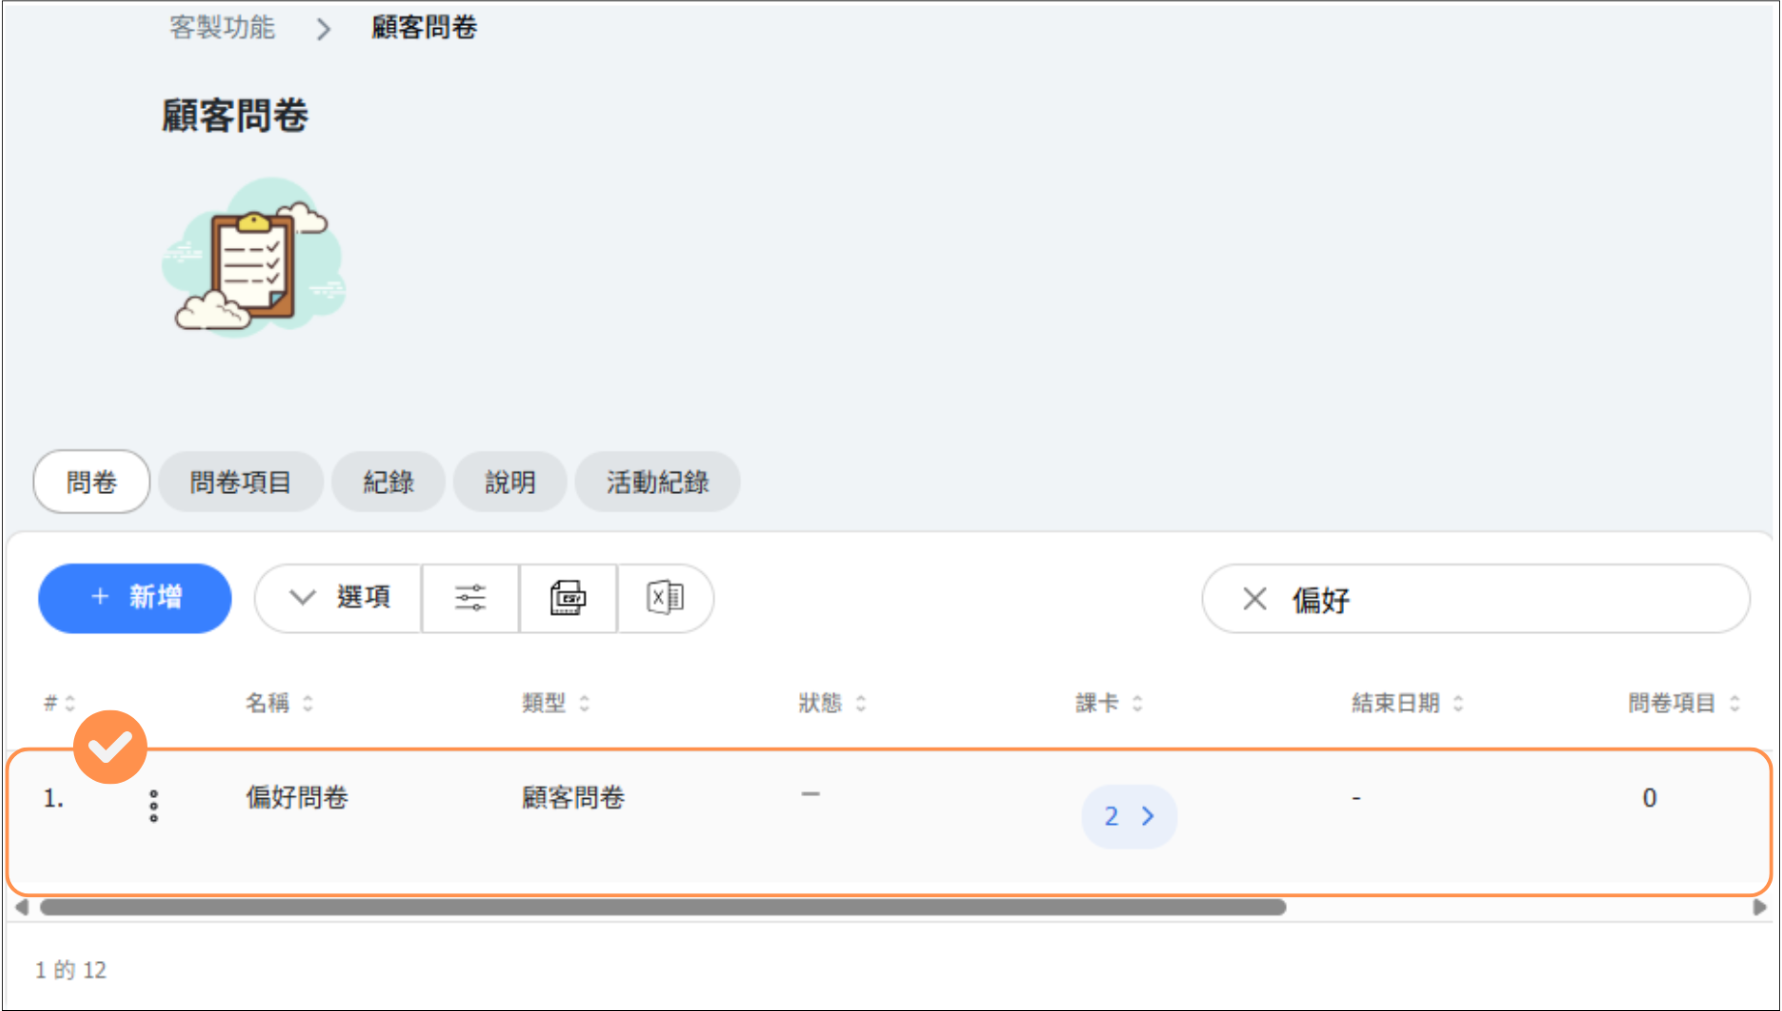Switch to the 說明 tab

pyautogui.click(x=510, y=482)
